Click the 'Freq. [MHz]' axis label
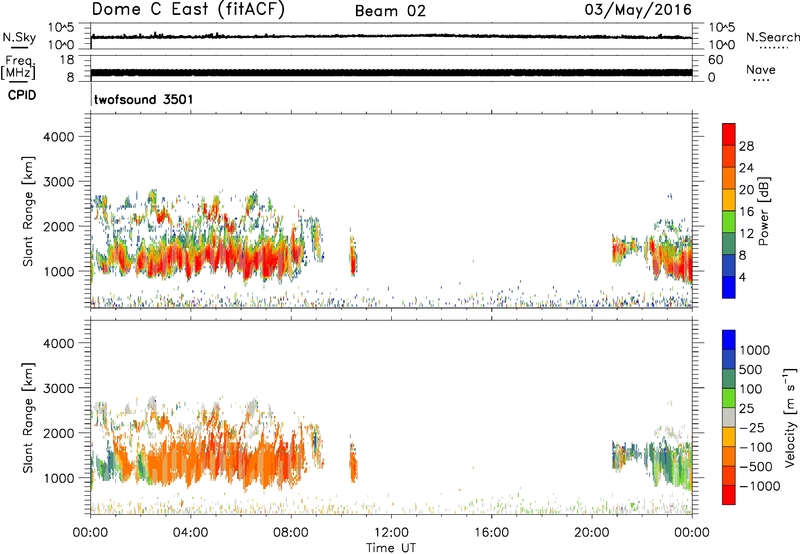Image resolution: width=800 pixels, height=554 pixels. 18,67
